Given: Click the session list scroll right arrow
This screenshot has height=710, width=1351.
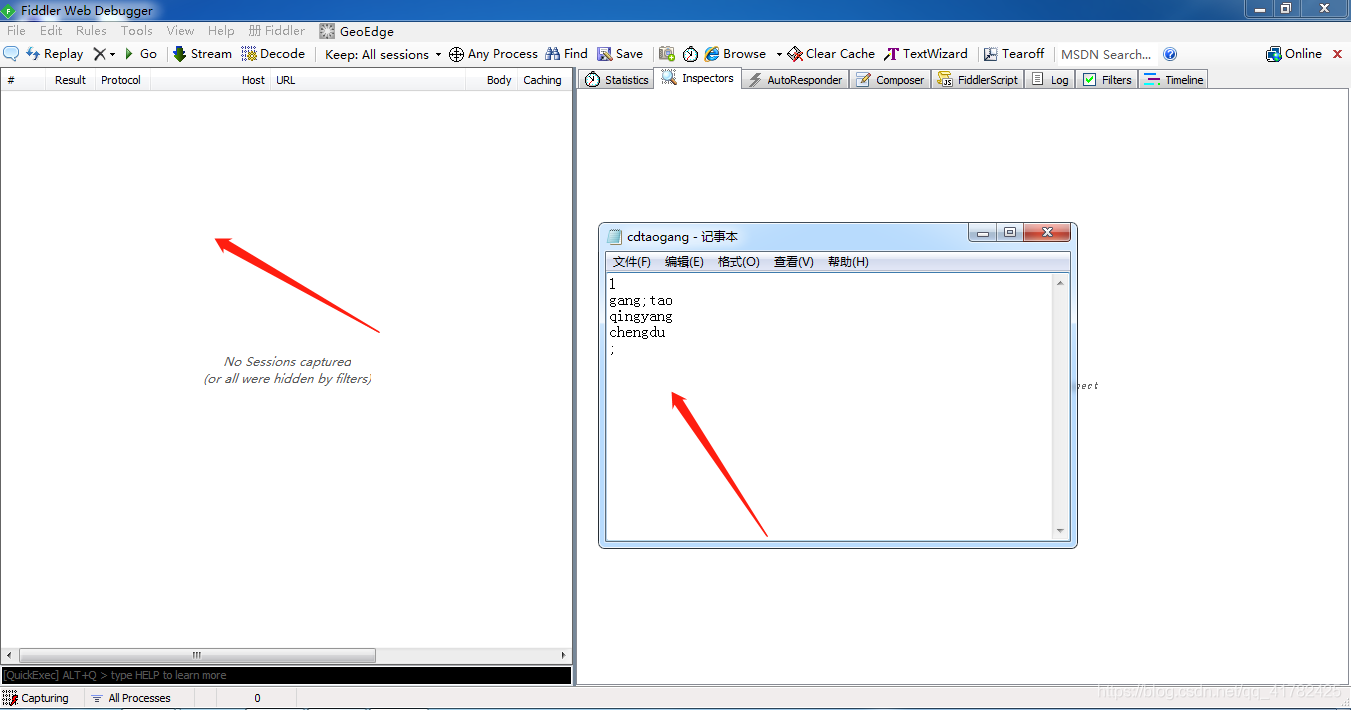Looking at the screenshot, I should [x=564, y=656].
